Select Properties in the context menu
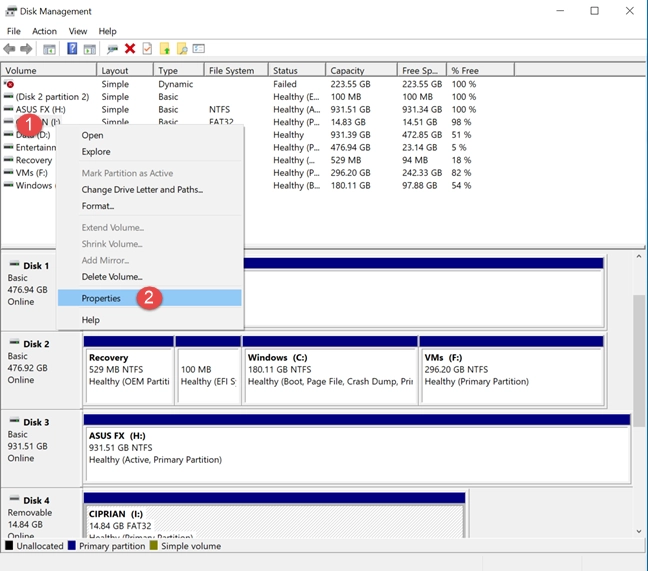648x571 pixels. tap(150, 298)
